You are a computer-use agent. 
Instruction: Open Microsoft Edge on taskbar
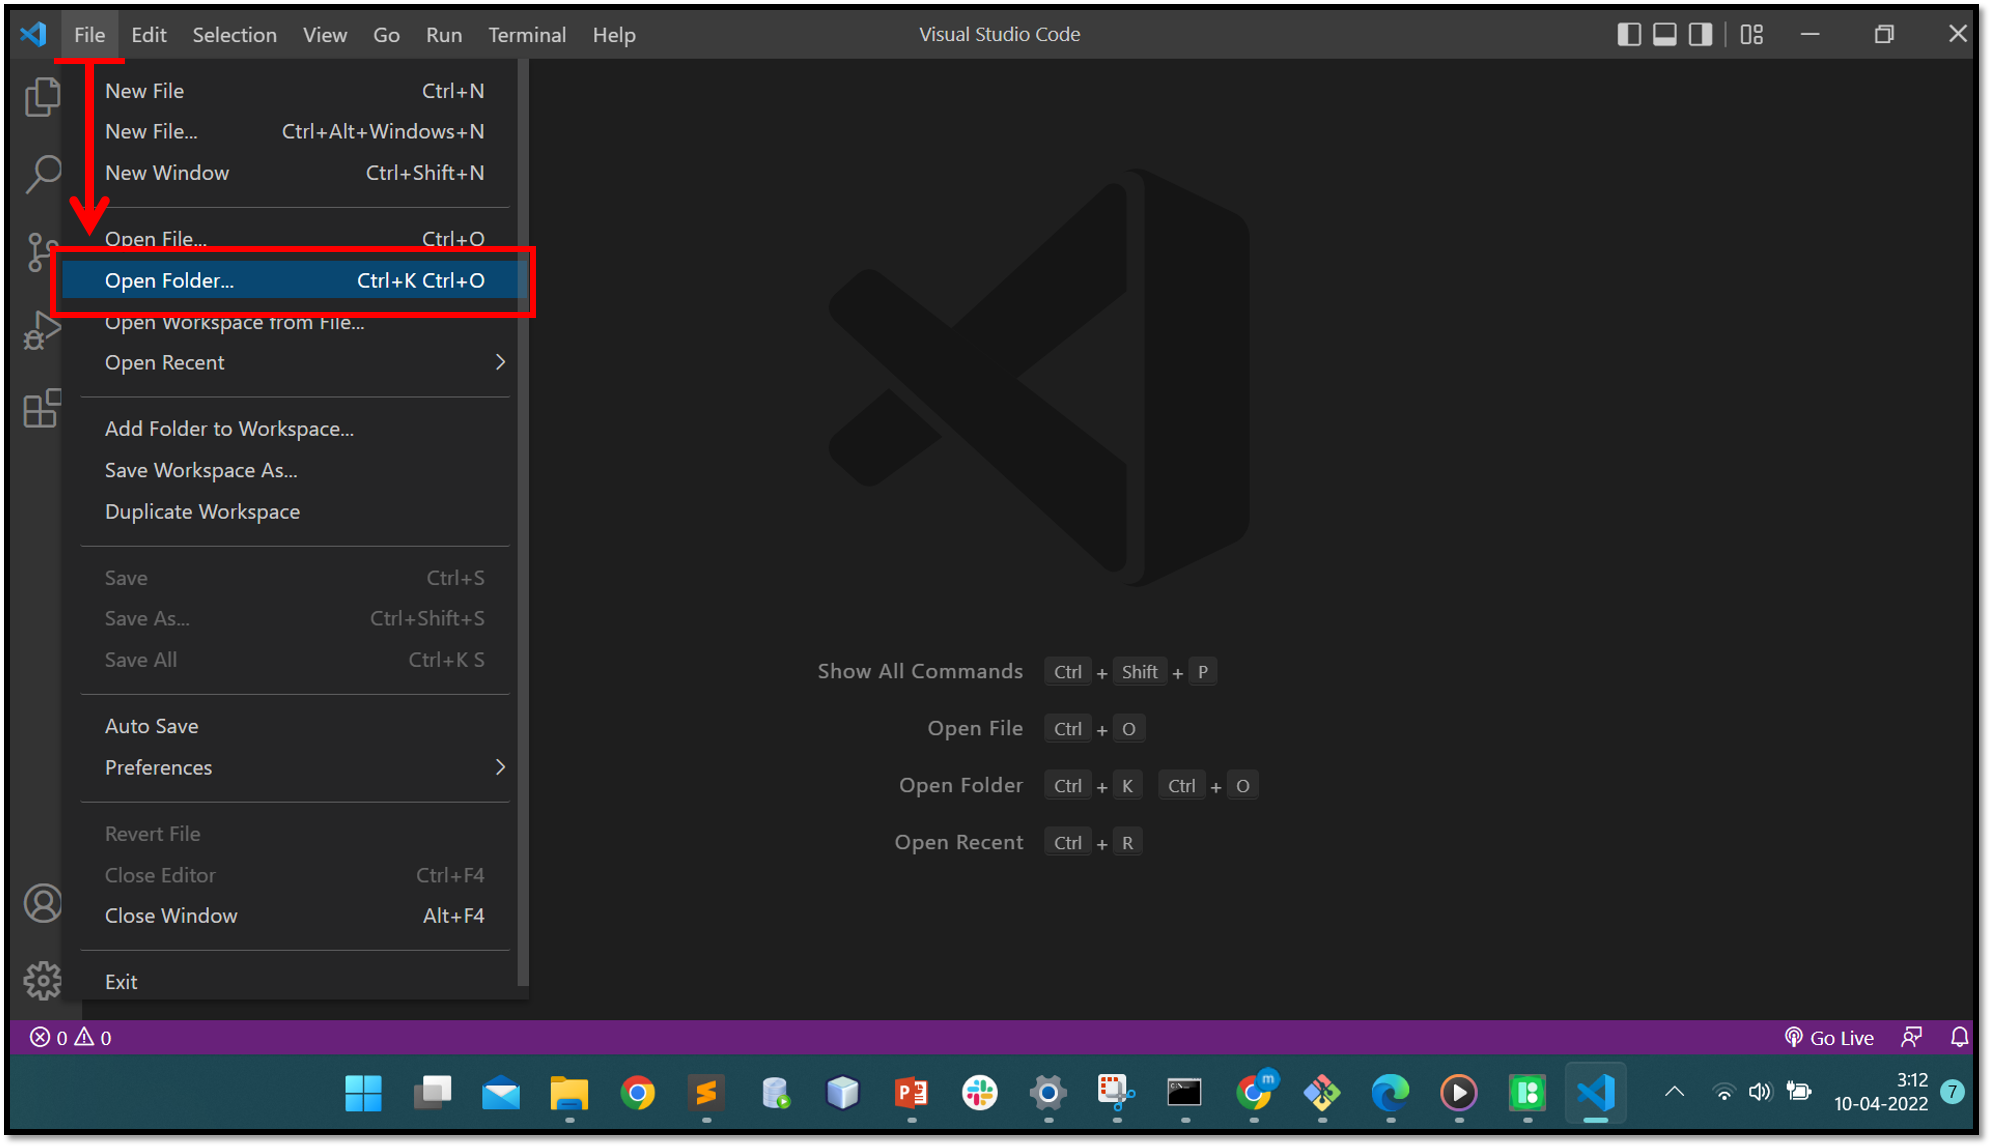(1390, 1093)
